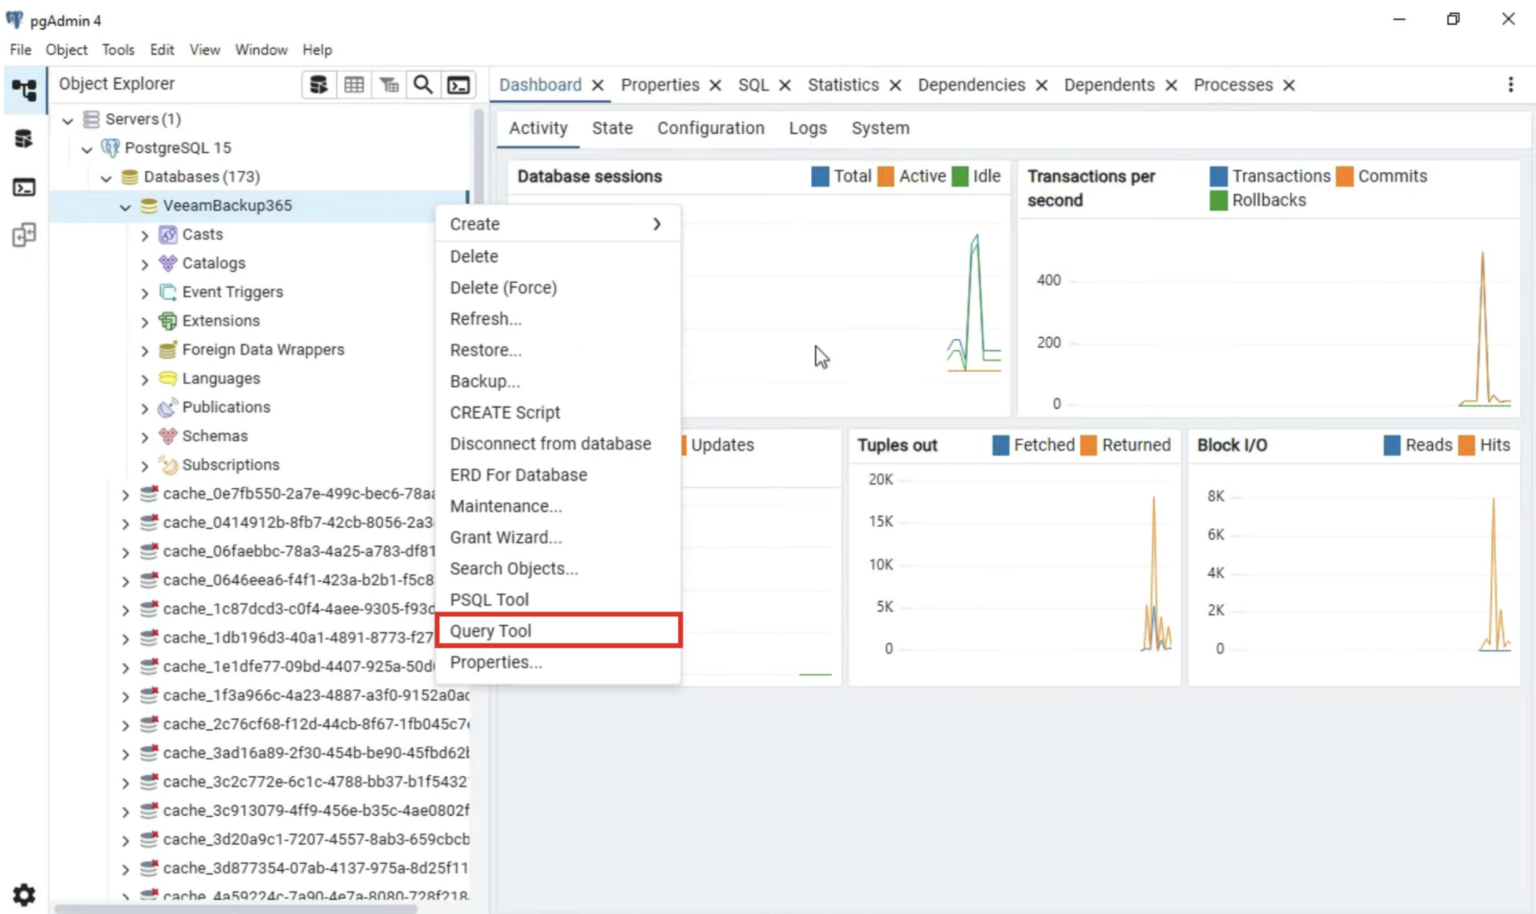Open the PSQL workspace sidebar icon
This screenshot has width=1536, height=914.
point(24,187)
